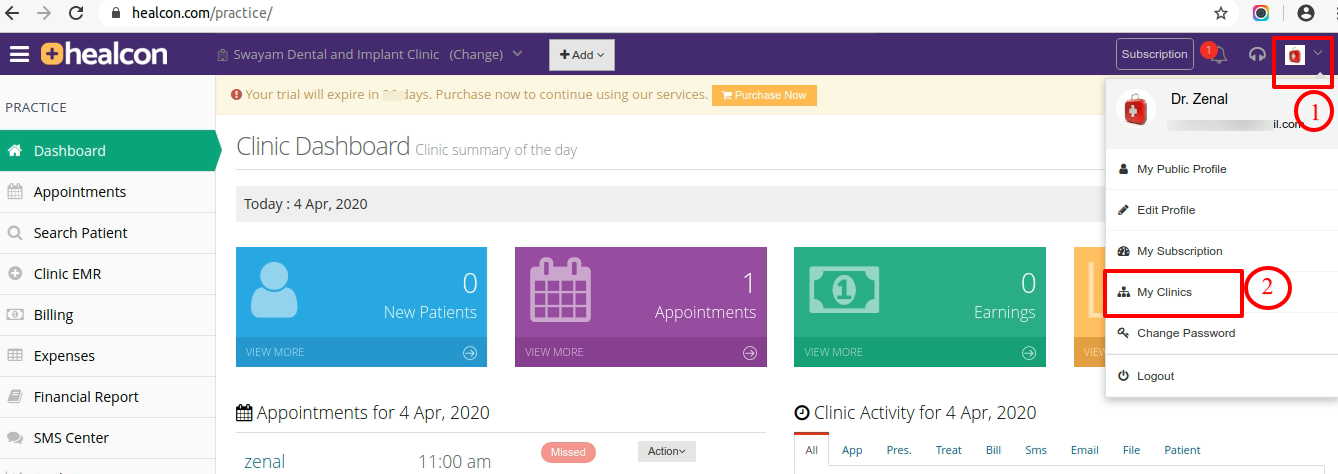Open Financial Report section

coord(108,397)
